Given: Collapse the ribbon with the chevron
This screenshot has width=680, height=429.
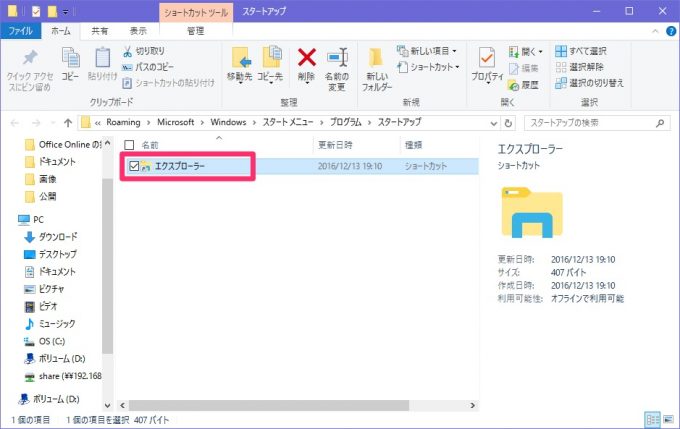Looking at the screenshot, I should [655, 31].
